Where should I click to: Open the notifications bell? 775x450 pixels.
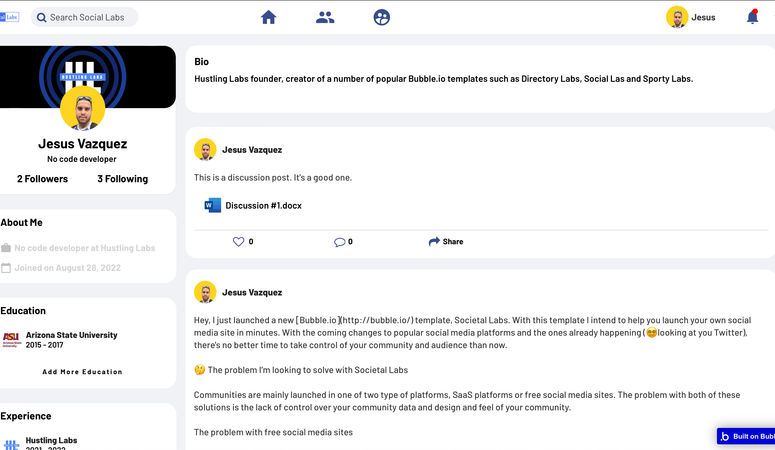click(x=752, y=17)
